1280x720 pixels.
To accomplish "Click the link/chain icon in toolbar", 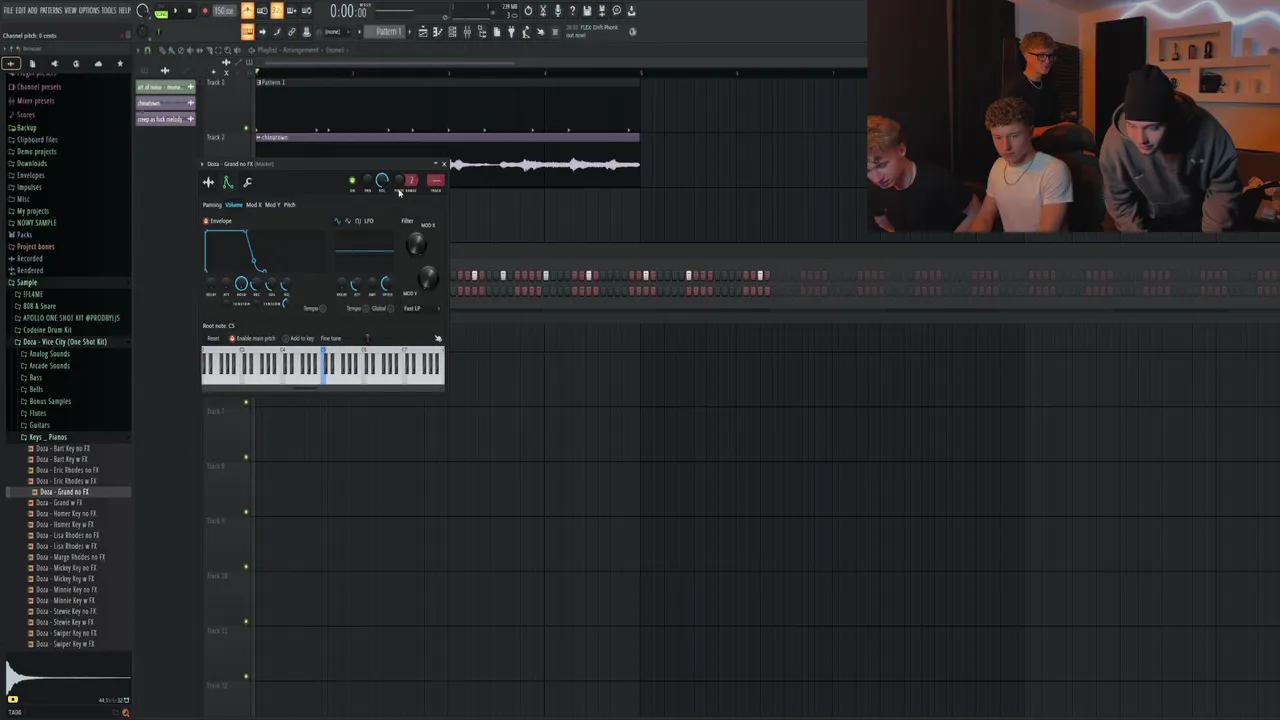I will click(291, 31).
